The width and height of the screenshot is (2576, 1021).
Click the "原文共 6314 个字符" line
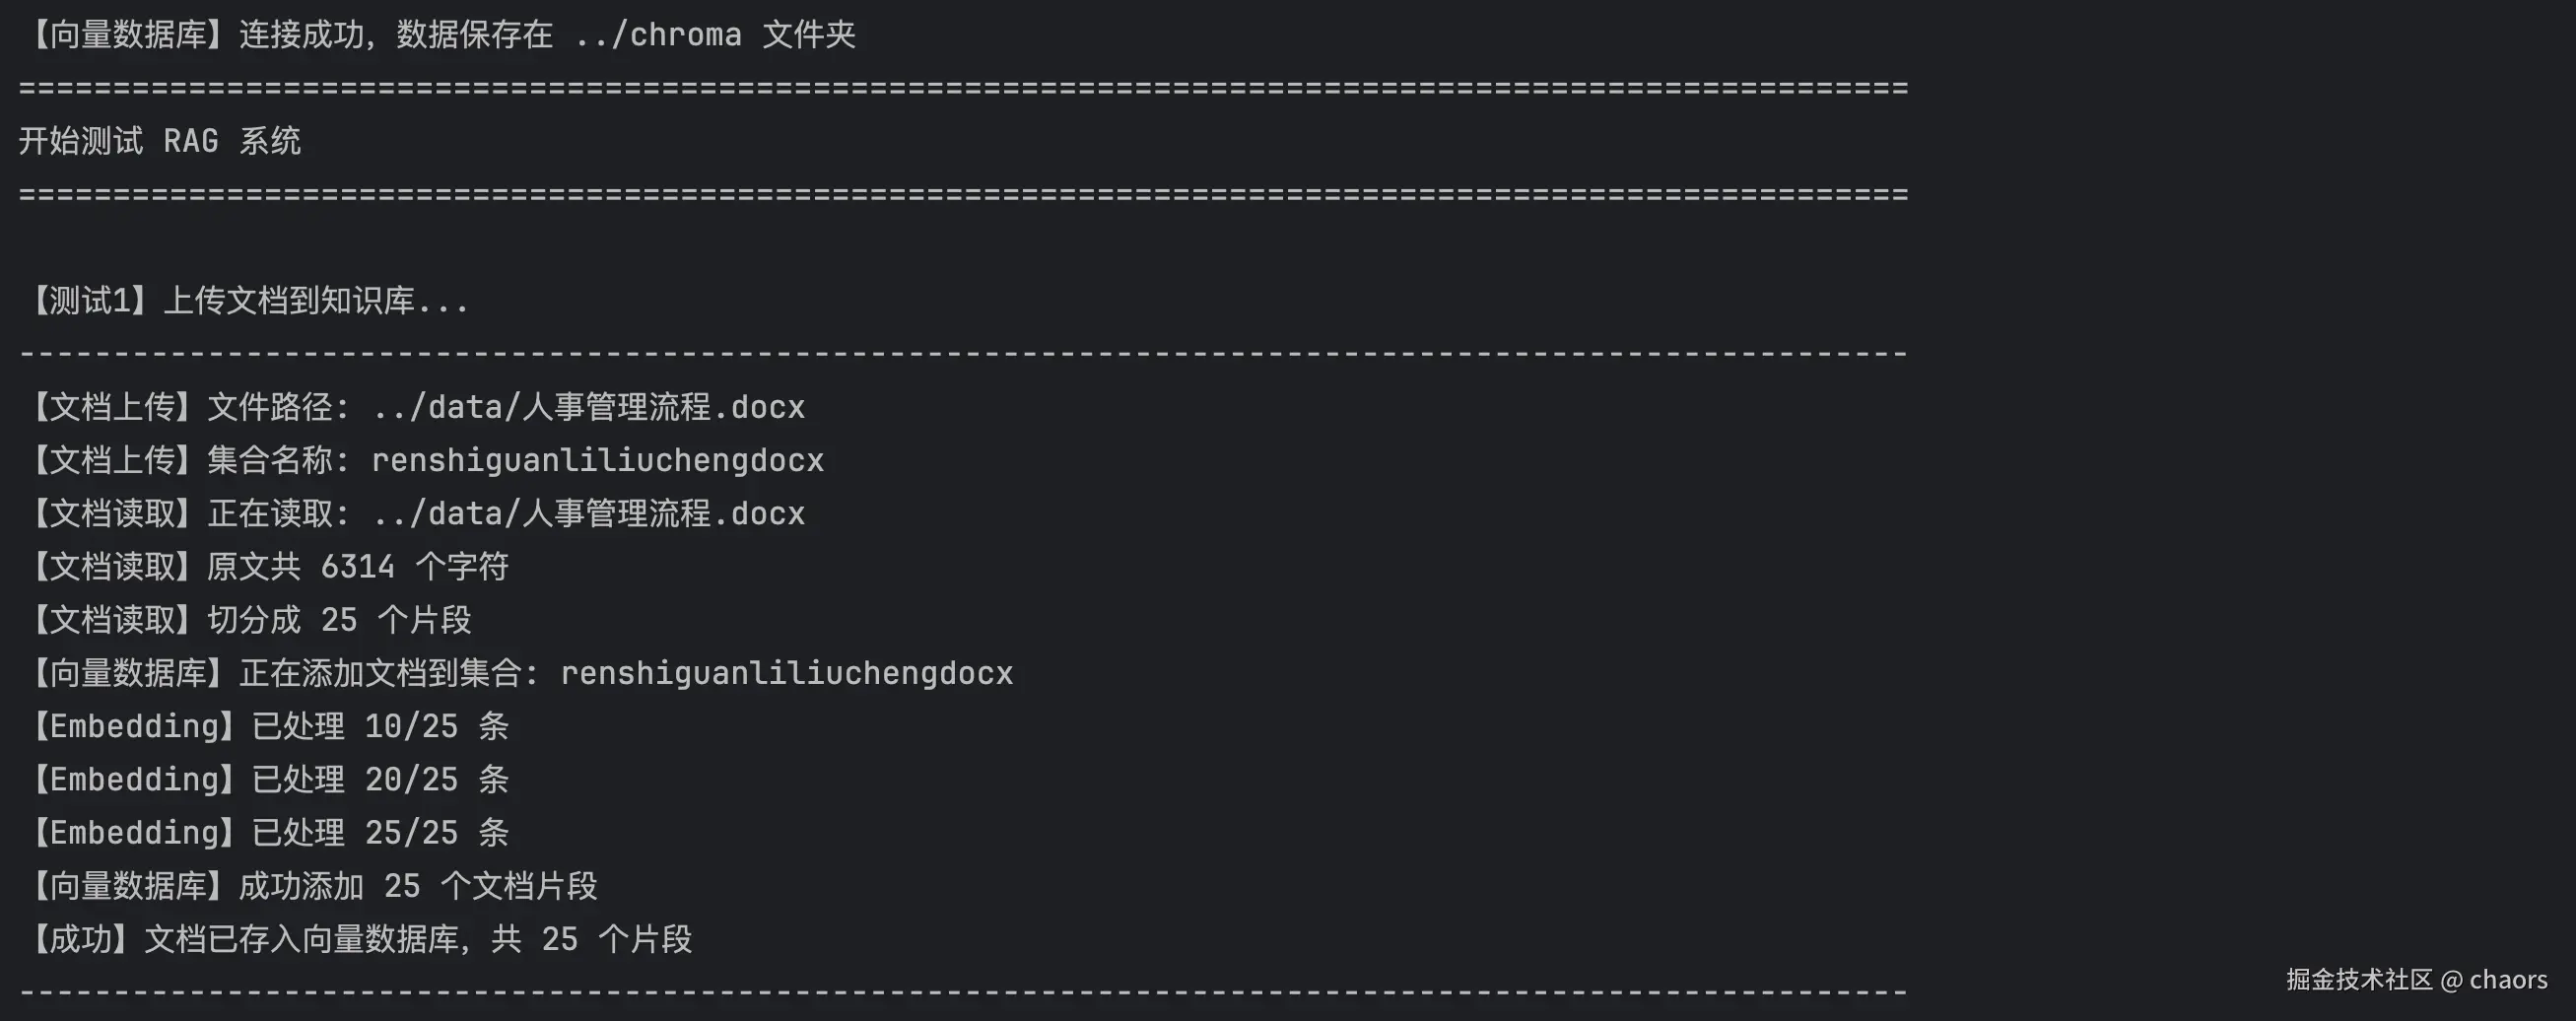point(357,567)
